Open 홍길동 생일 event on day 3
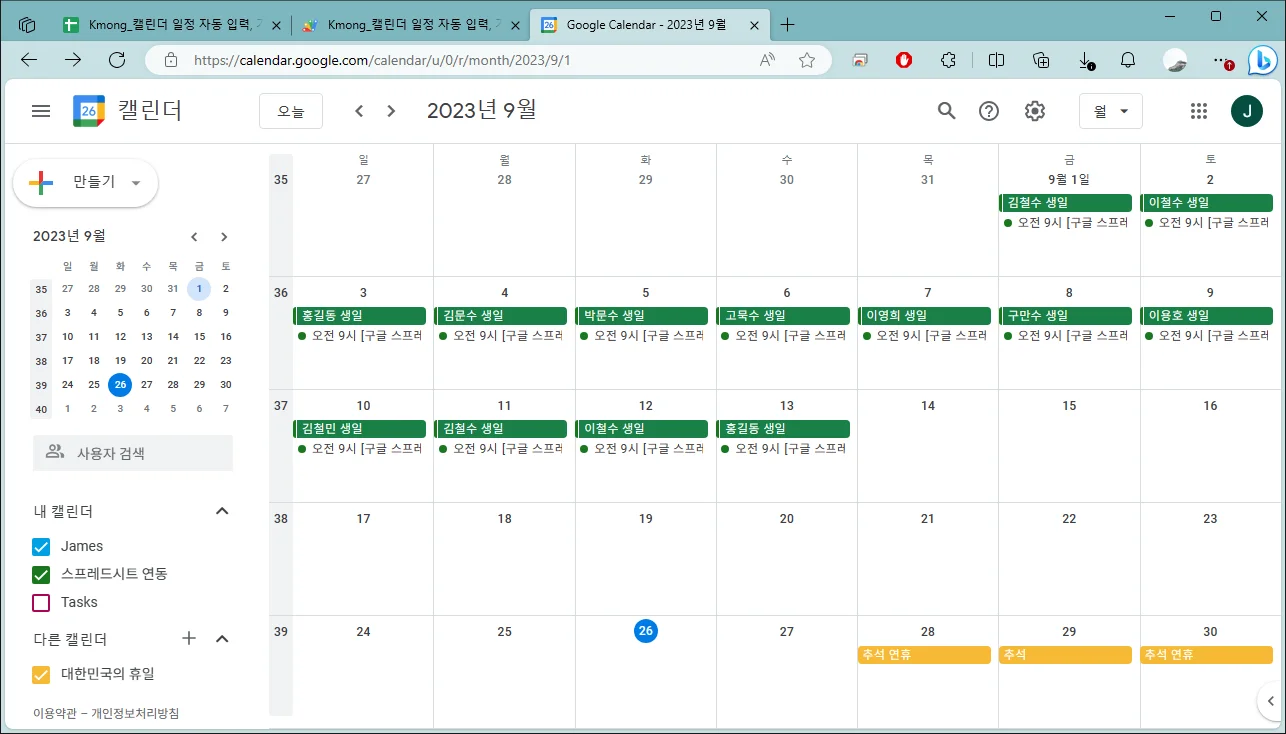The height and width of the screenshot is (734, 1286). tap(360, 315)
